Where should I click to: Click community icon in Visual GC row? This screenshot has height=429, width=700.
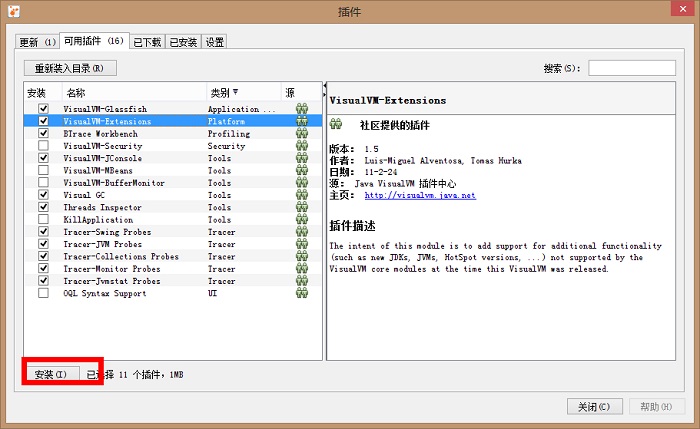coord(302,195)
